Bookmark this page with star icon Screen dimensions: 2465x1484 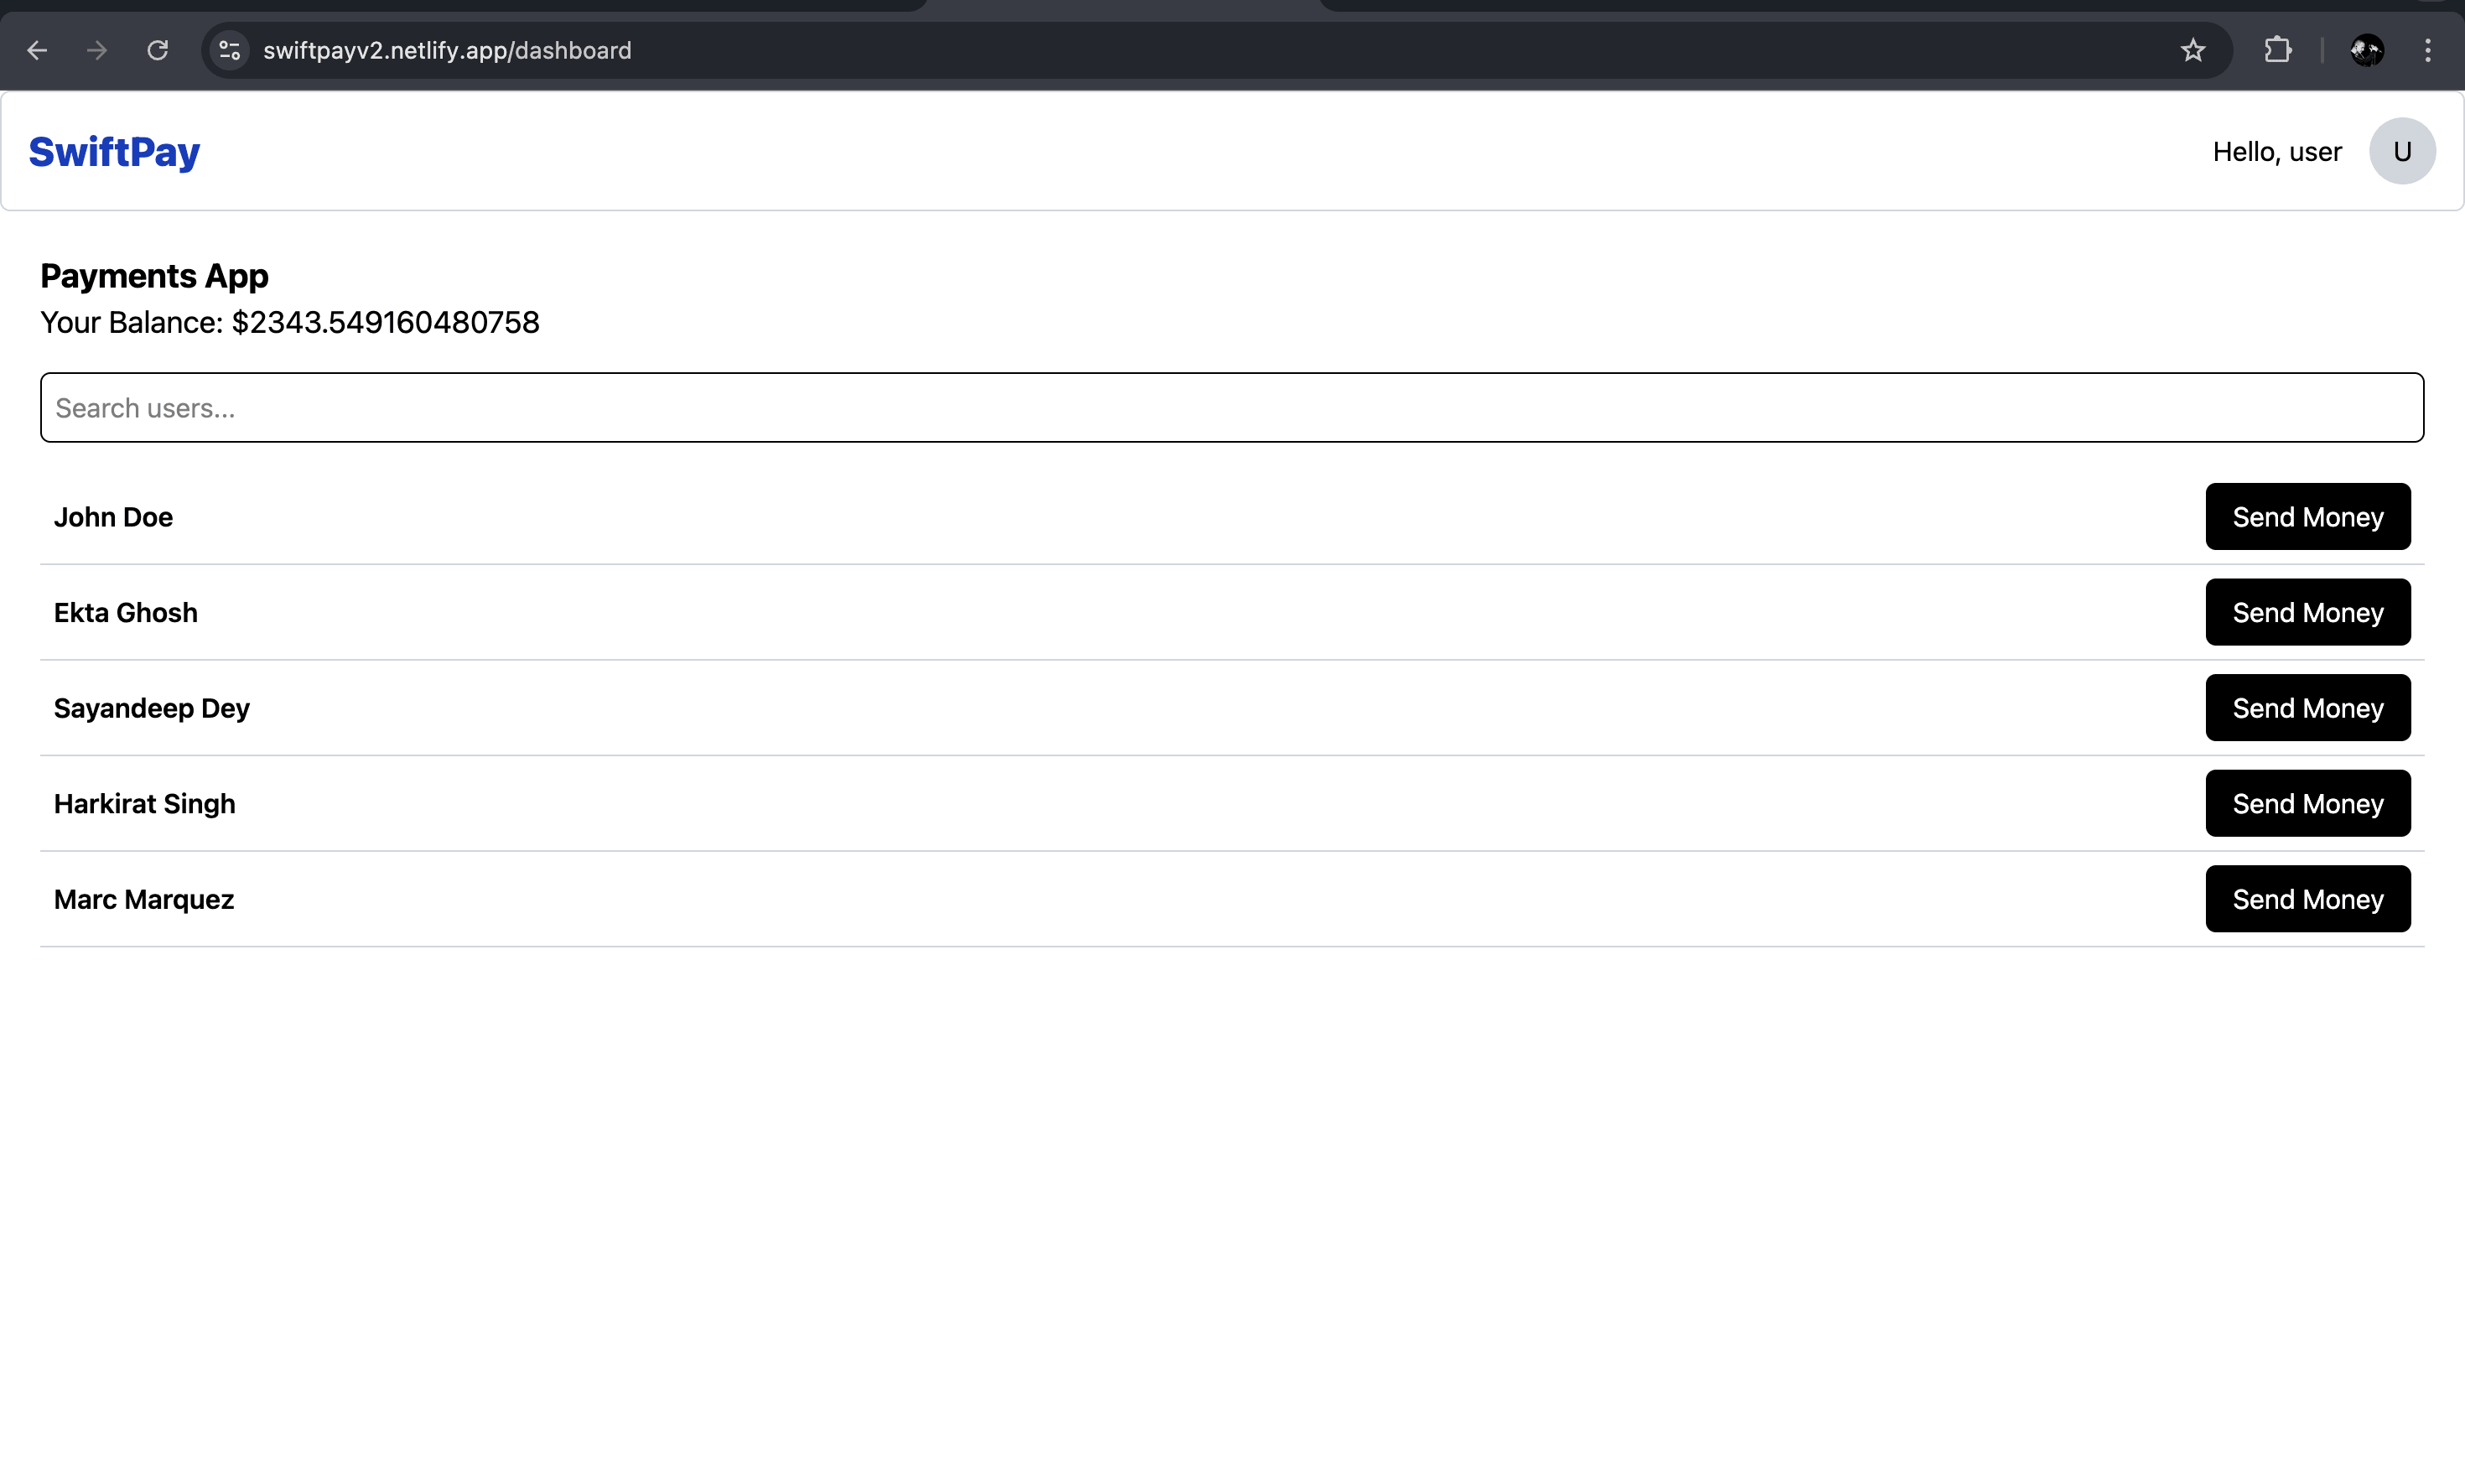[2192, 50]
